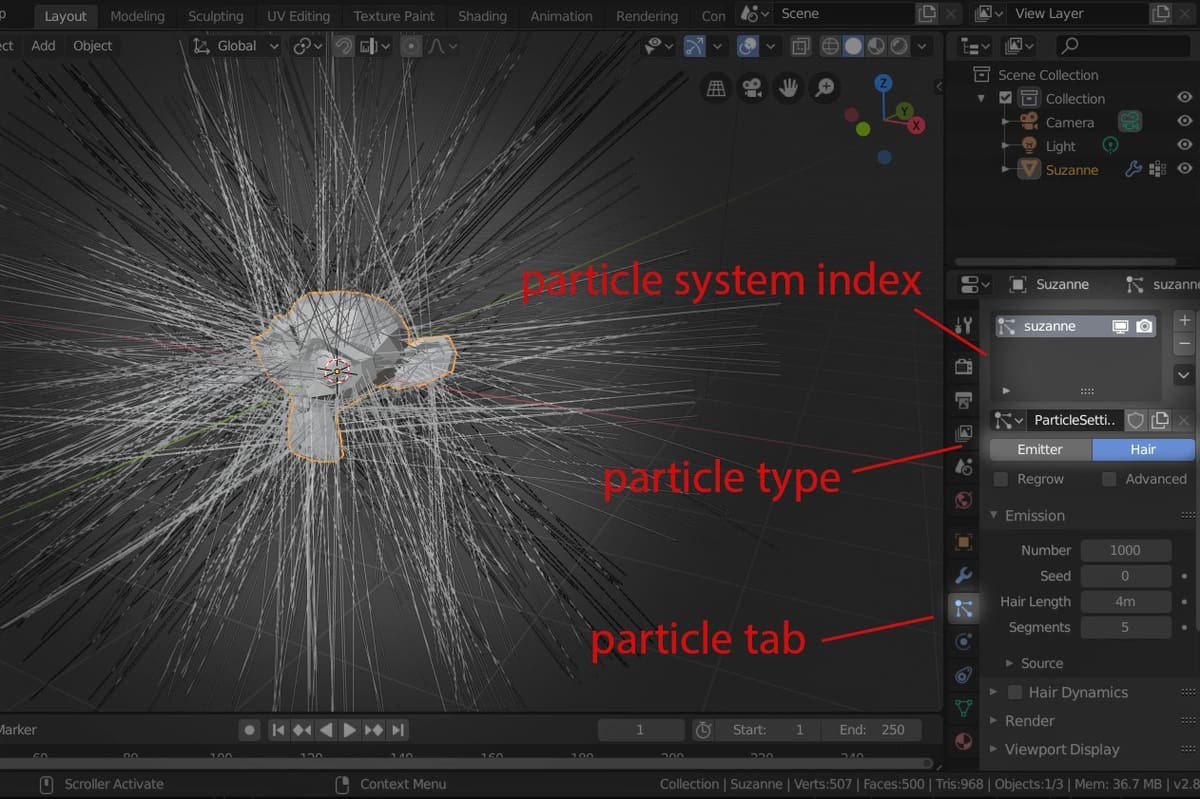Image resolution: width=1200 pixels, height=799 pixels.
Task: Toggle suzanne particle system render visibility
Action: tap(1144, 326)
